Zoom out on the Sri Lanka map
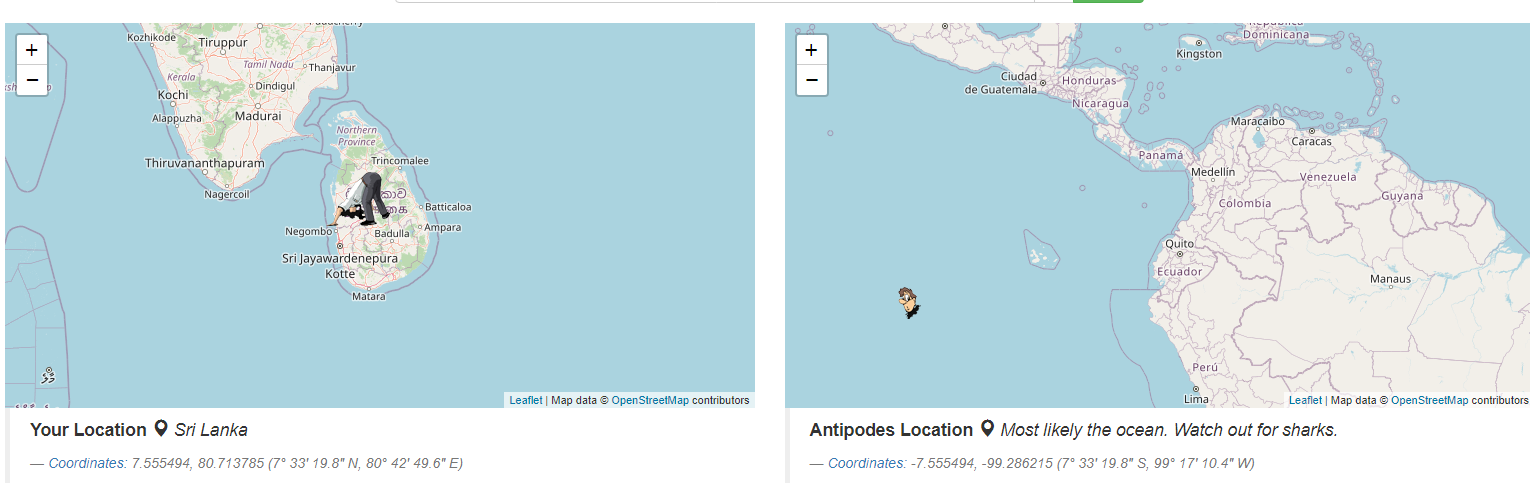 32,80
